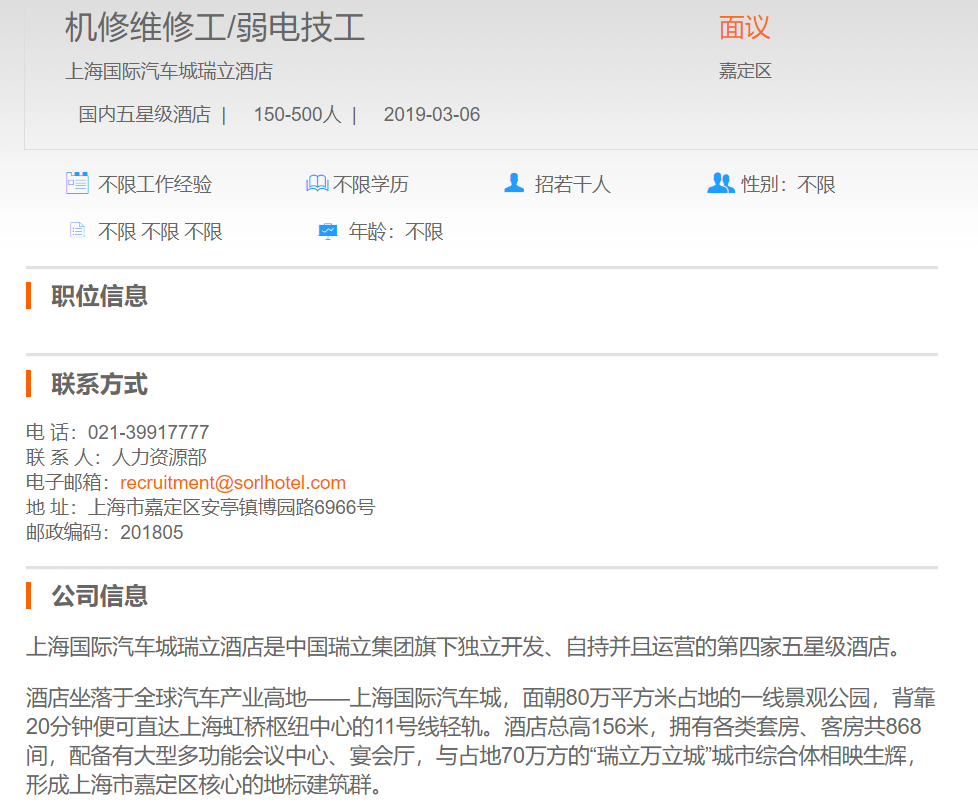This screenshot has width=978, height=808.
Task: Click the 150-500人 company size text
Action: click(x=297, y=115)
